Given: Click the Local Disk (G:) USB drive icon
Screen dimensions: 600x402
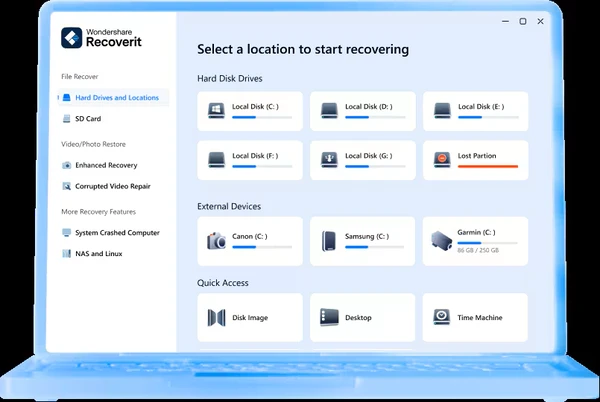Looking at the screenshot, I should click(329, 160).
